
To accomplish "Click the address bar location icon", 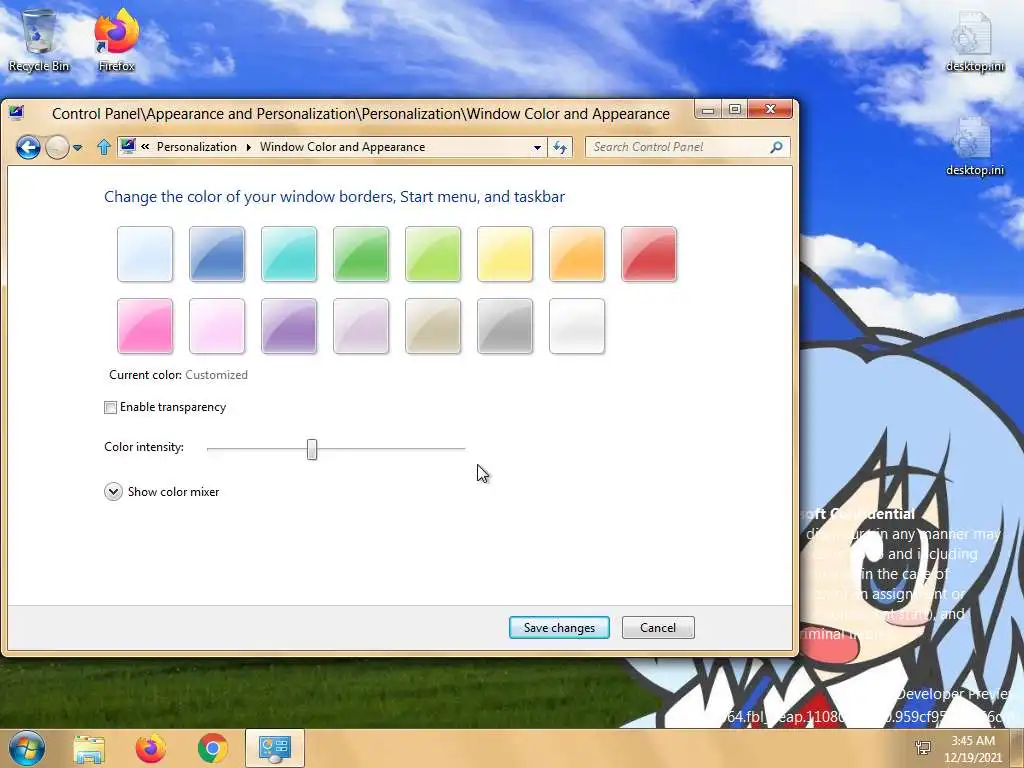I will [x=128, y=147].
